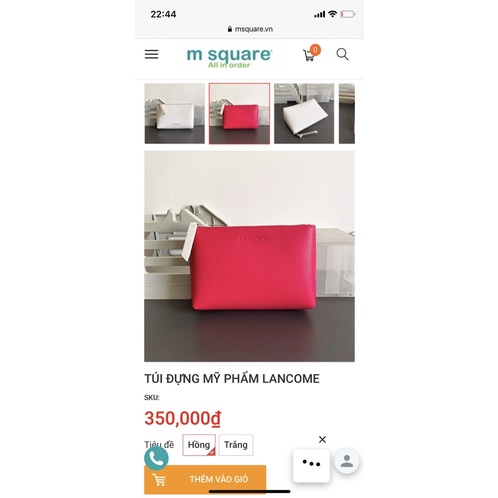View the partially visible fourth thumbnail
The width and height of the screenshot is (498, 498).
click(347, 114)
